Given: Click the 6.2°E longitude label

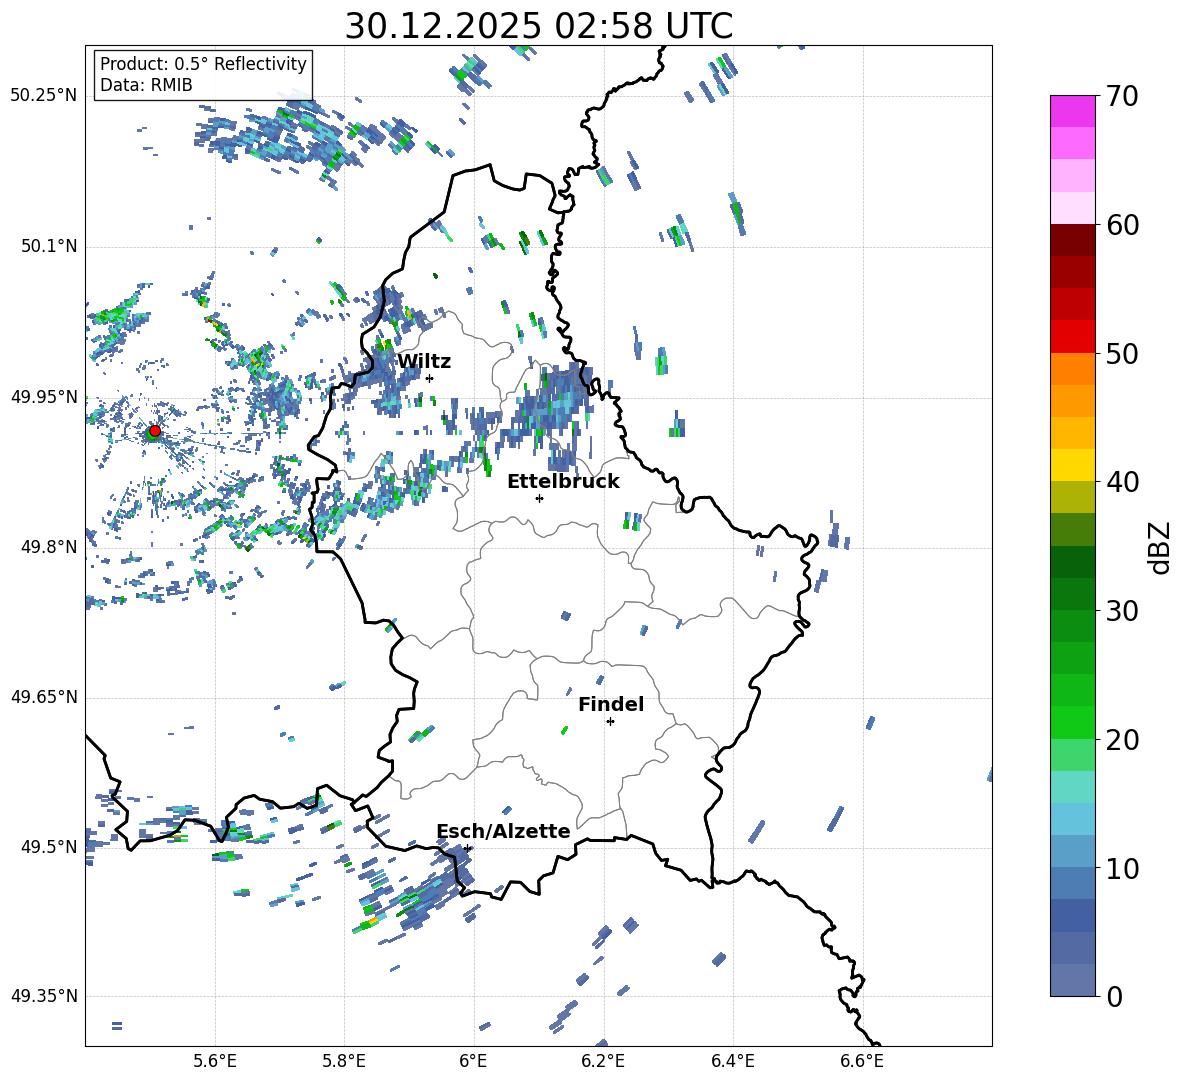Looking at the screenshot, I should (603, 1061).
